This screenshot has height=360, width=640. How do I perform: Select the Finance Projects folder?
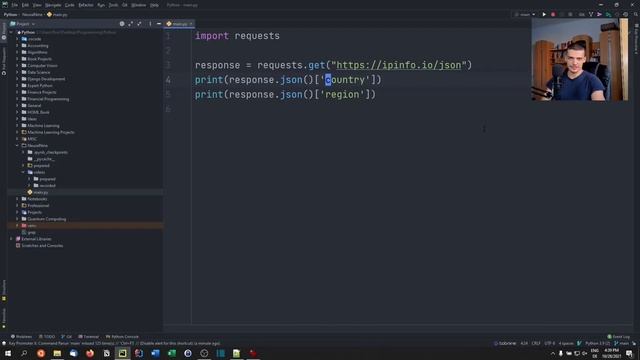tap(41, 92)
